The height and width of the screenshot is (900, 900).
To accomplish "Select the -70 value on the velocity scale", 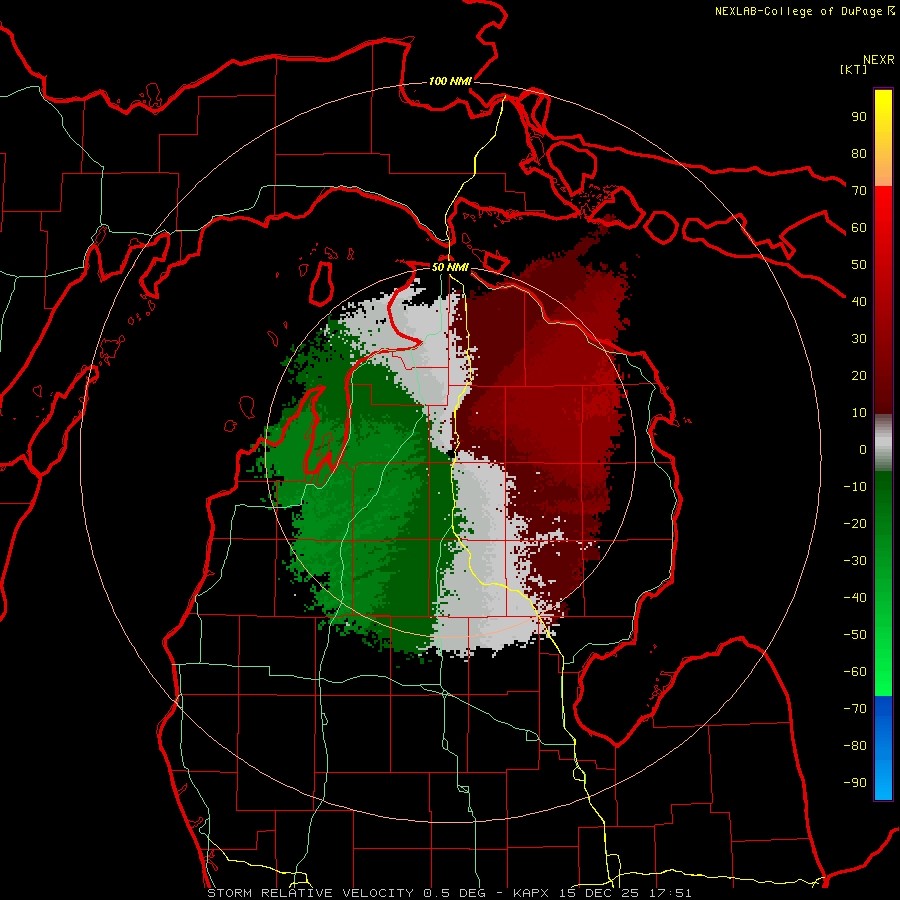I will [x=855, y=709].
